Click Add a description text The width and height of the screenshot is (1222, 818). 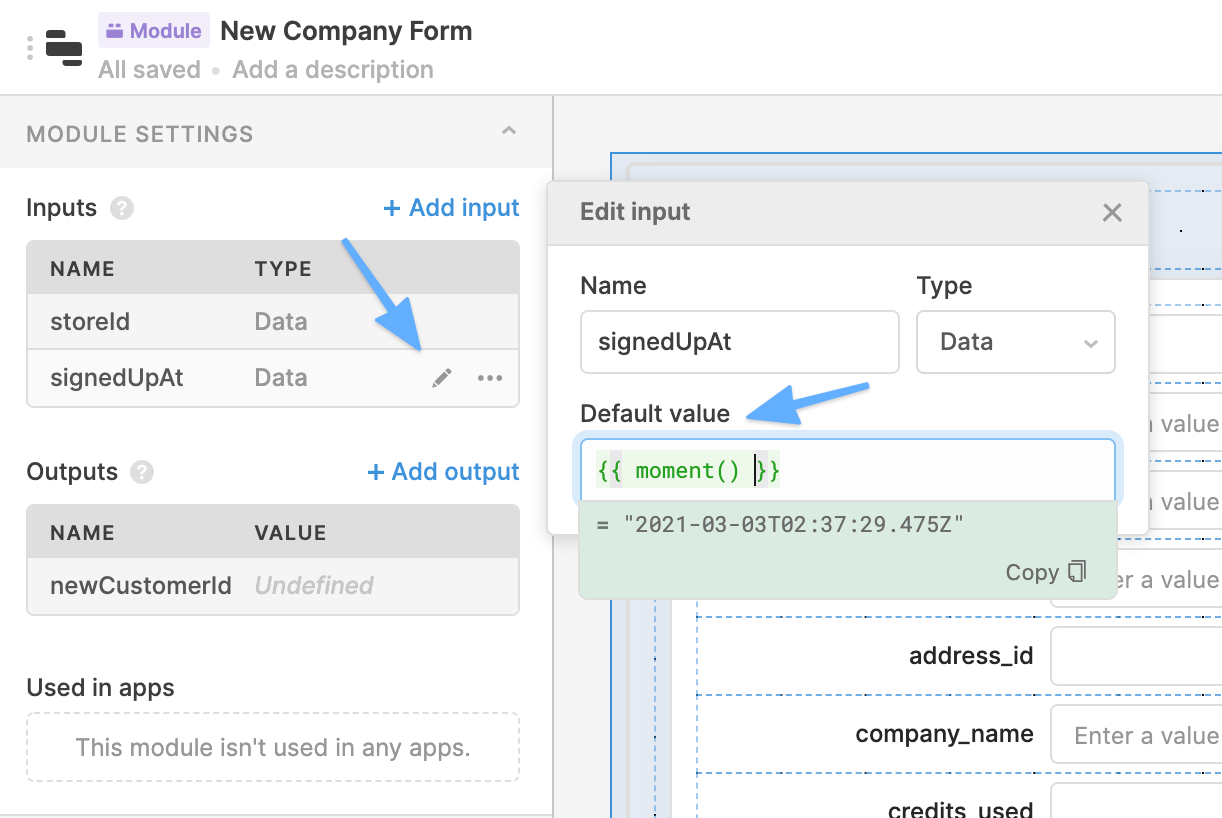[x=333, y=70]
